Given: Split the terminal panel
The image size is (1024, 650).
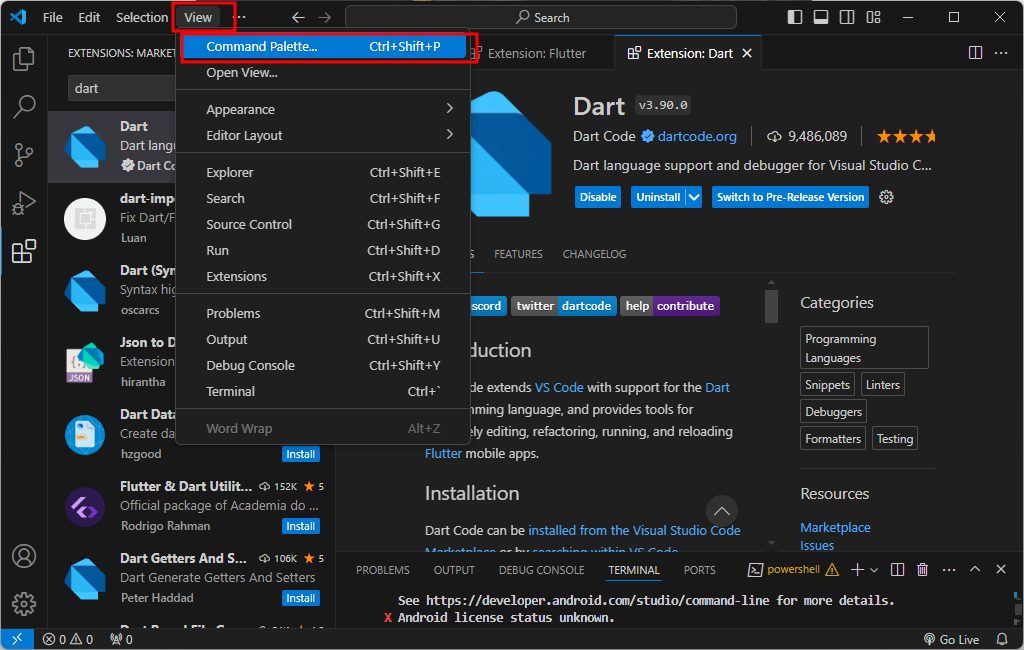Looking at the screenshot, I should 897,570.
